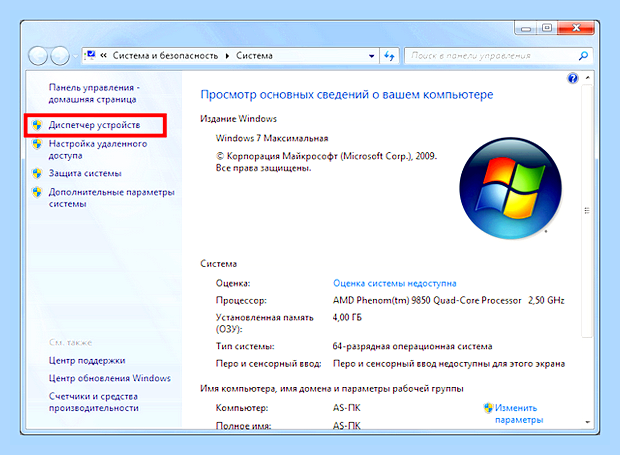This screenshot has height=455, width=620.
Task: Click the shield icon beside Дополнительные параметры системы
Action: [x=37, y=192]
